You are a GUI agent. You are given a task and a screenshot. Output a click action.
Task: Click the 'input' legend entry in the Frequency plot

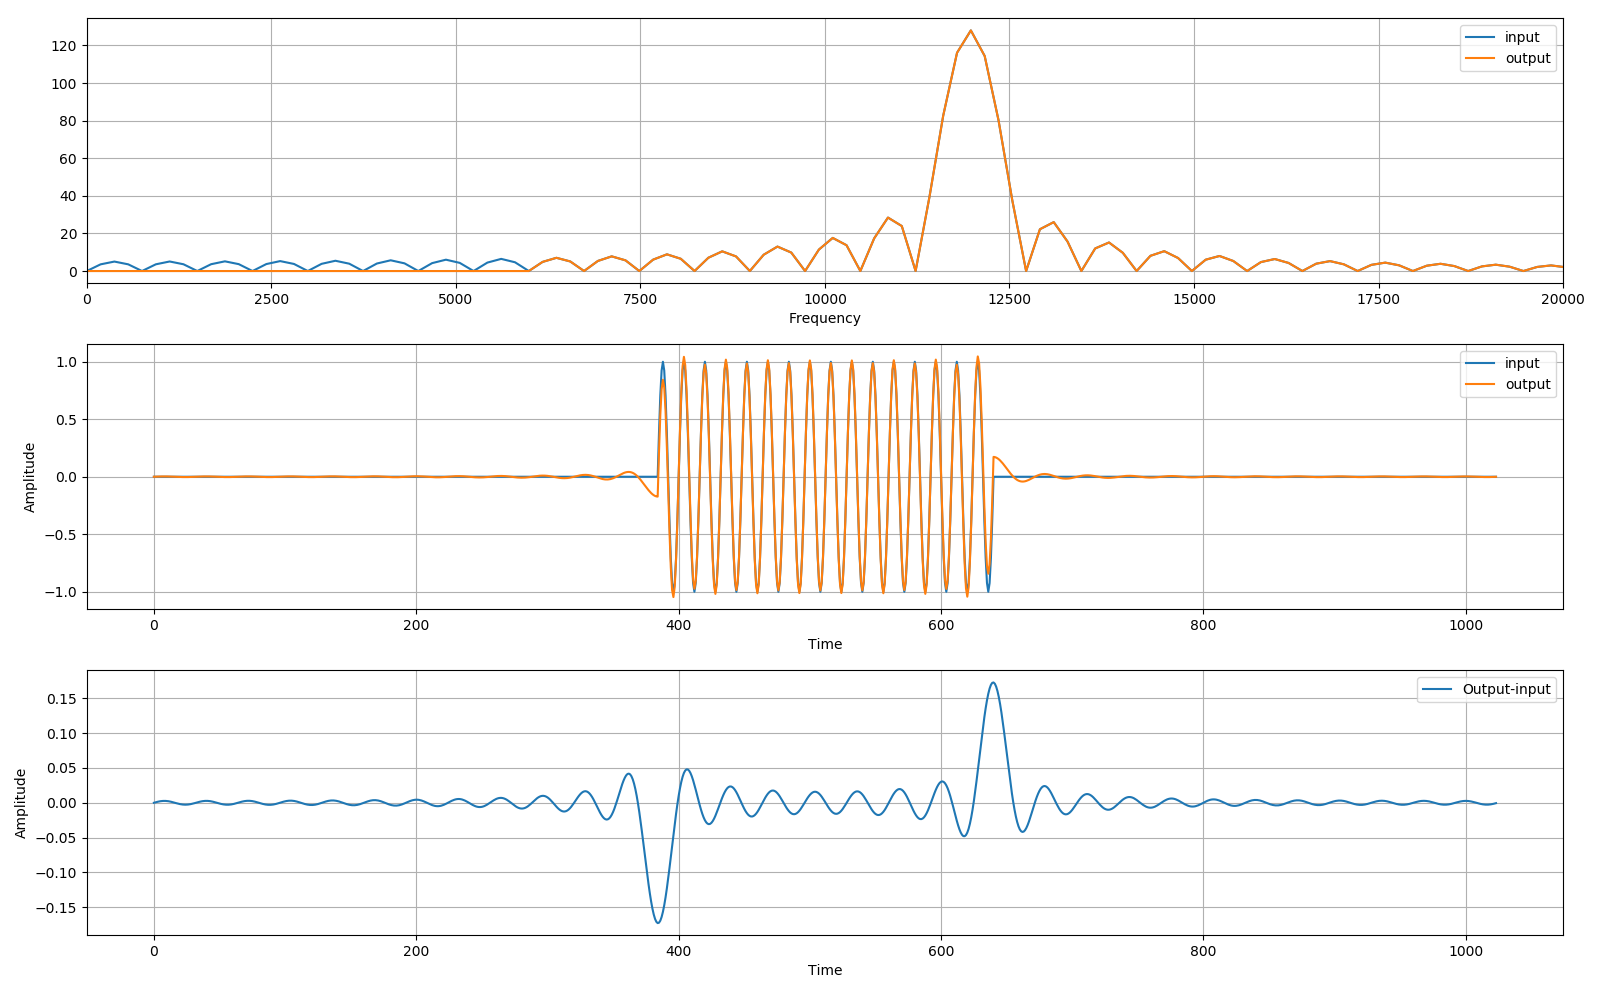(1522, 37)
